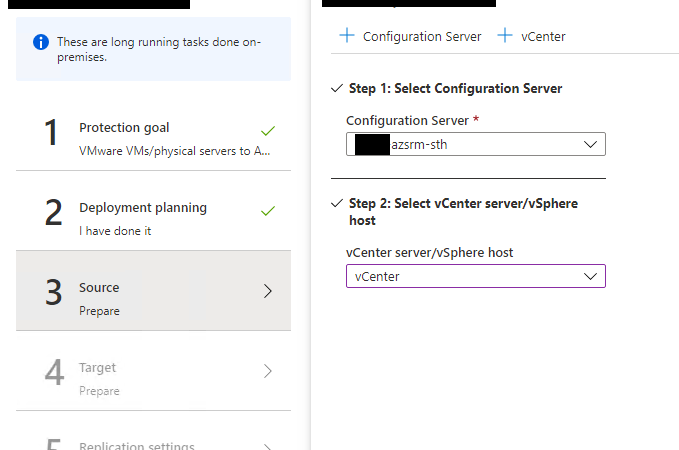Select the Deployment planning step
The height and width of the screenshot is (450, 679).
[x=153, y=210]
